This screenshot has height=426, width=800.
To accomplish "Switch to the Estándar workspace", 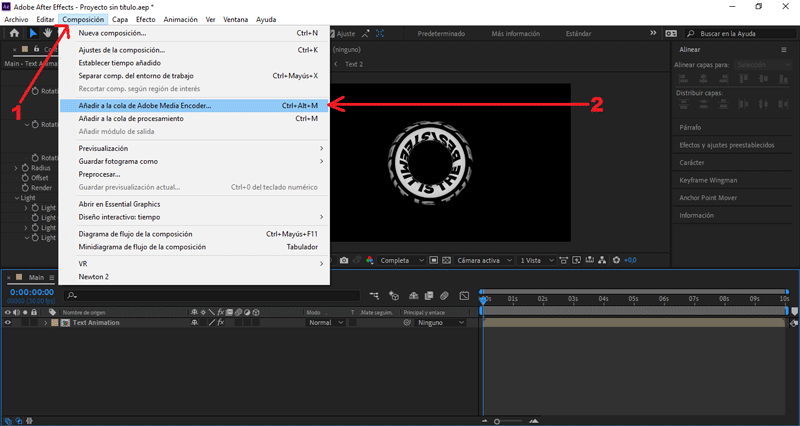I will 579,34.
